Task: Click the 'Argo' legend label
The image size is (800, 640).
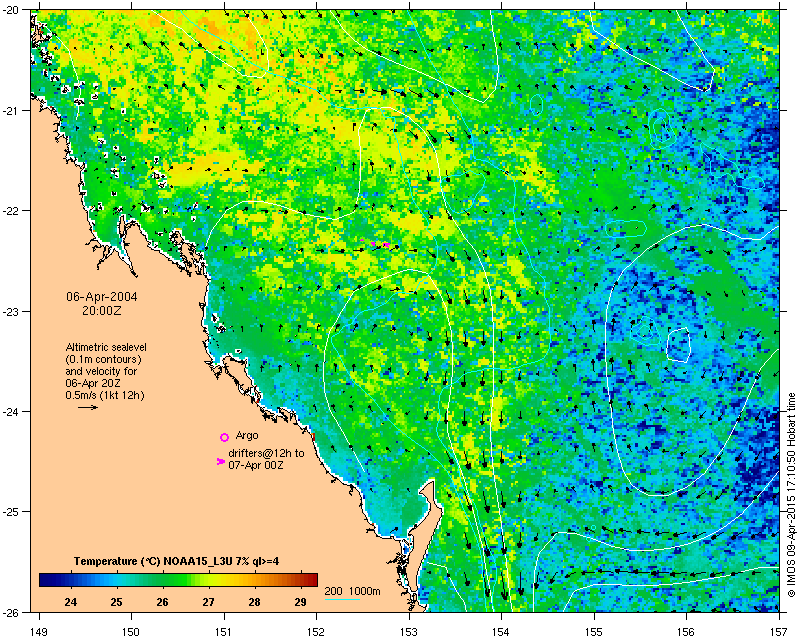Action: [247, 436]
